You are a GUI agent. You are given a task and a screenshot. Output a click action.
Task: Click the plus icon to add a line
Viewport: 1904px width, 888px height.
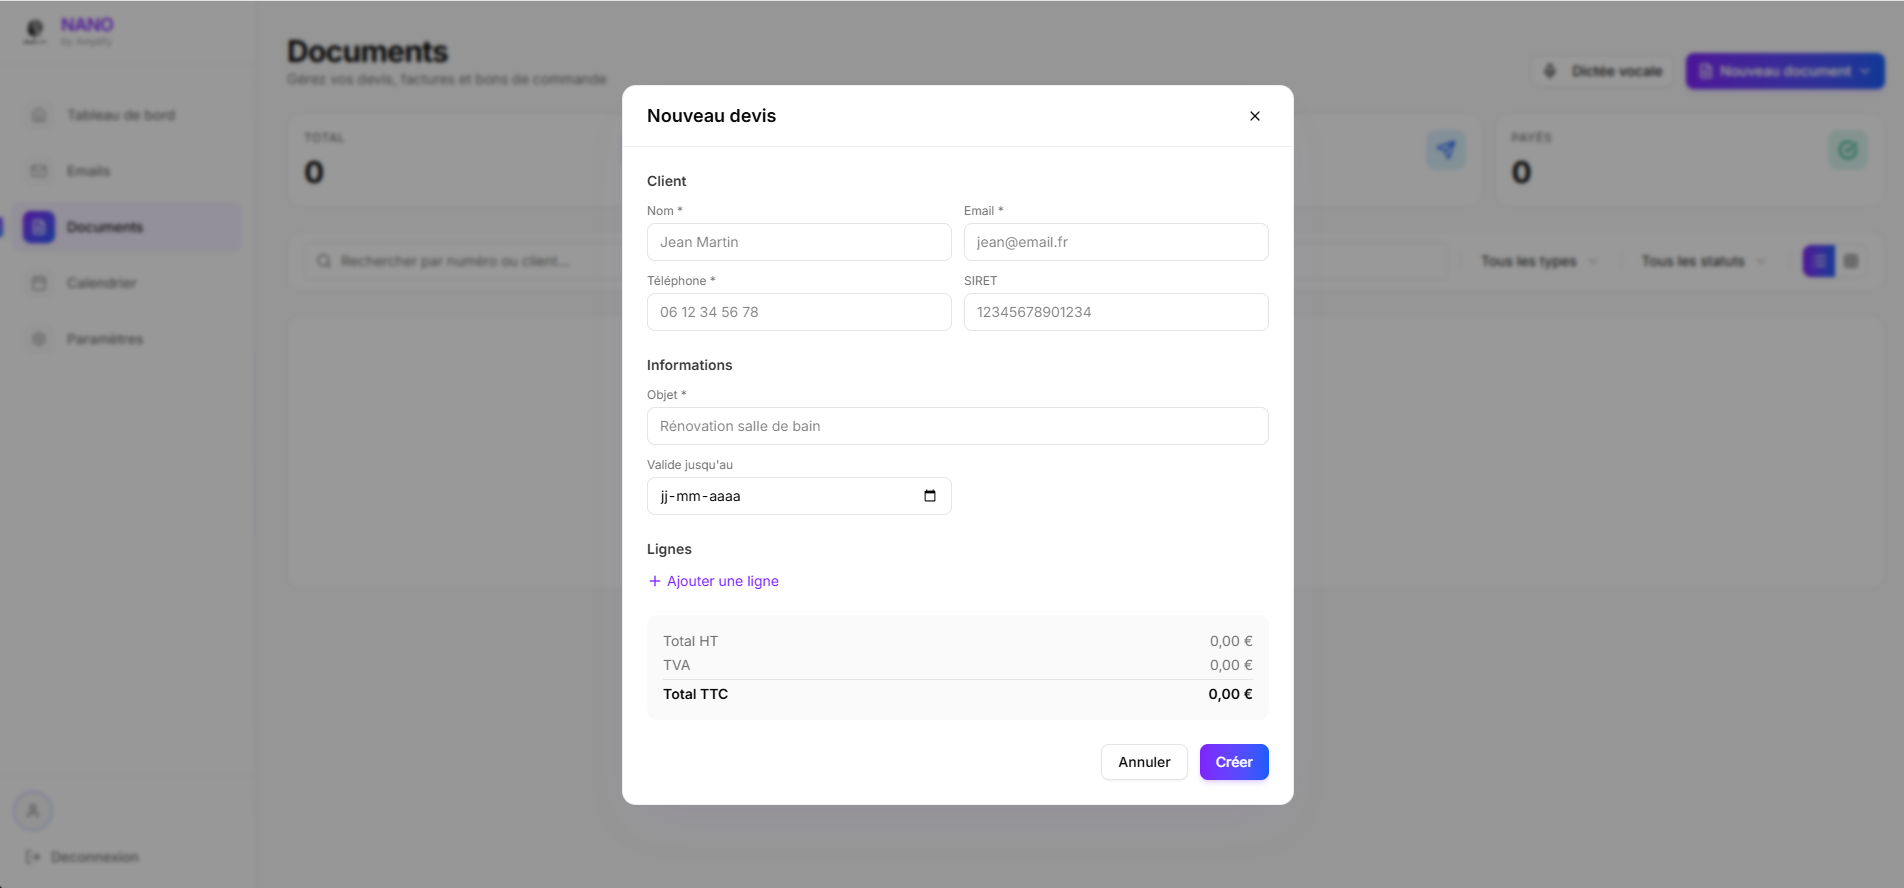click(655, 581)
